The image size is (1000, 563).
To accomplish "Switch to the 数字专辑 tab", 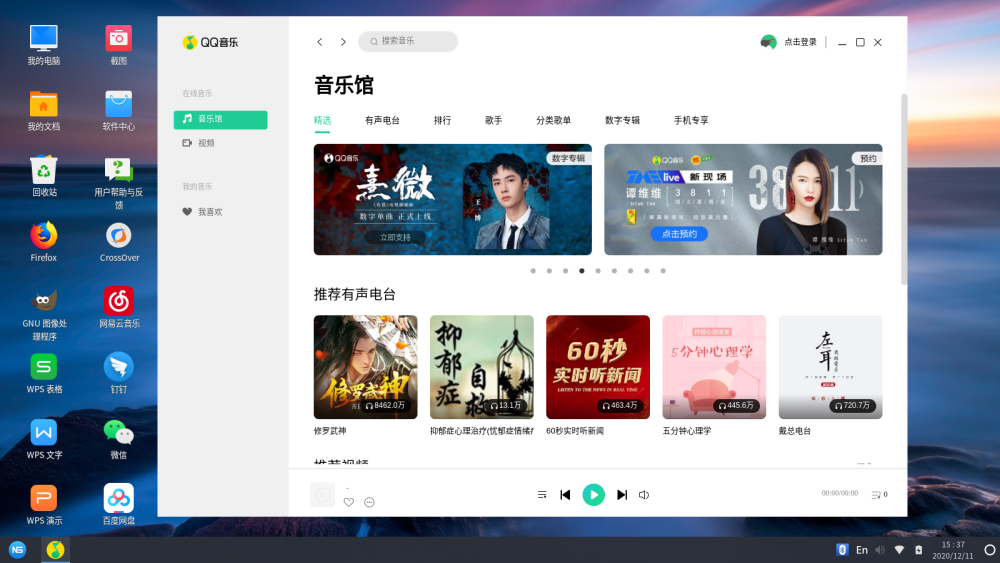I will (x=622, y=121).
